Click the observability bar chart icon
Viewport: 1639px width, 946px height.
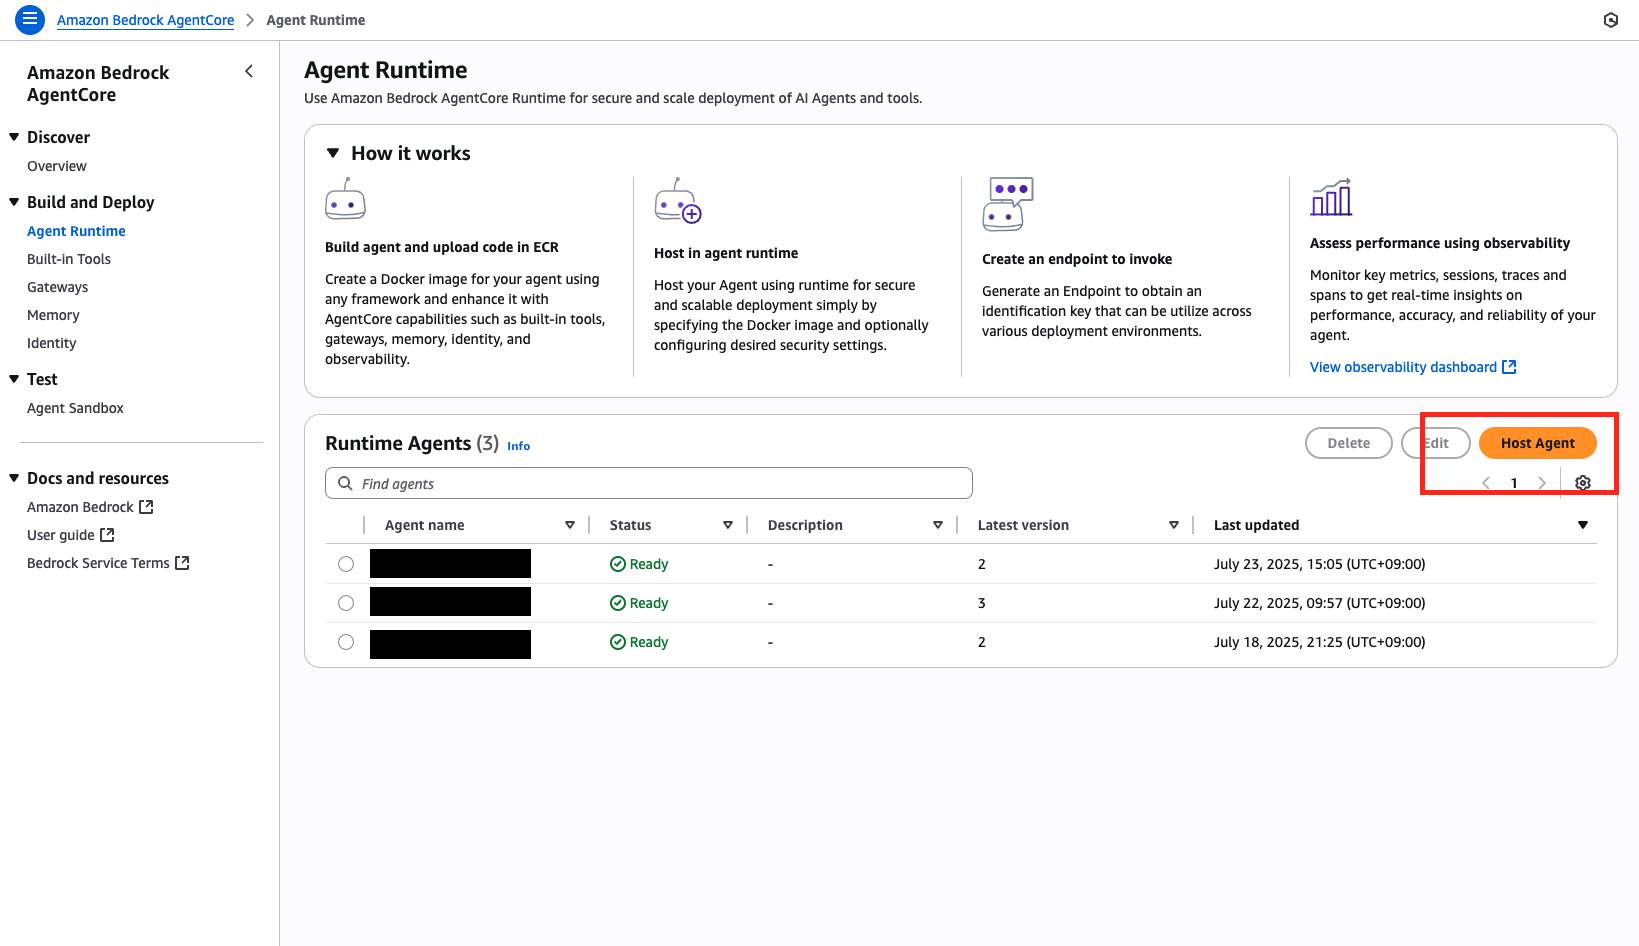coord(1331,197)
